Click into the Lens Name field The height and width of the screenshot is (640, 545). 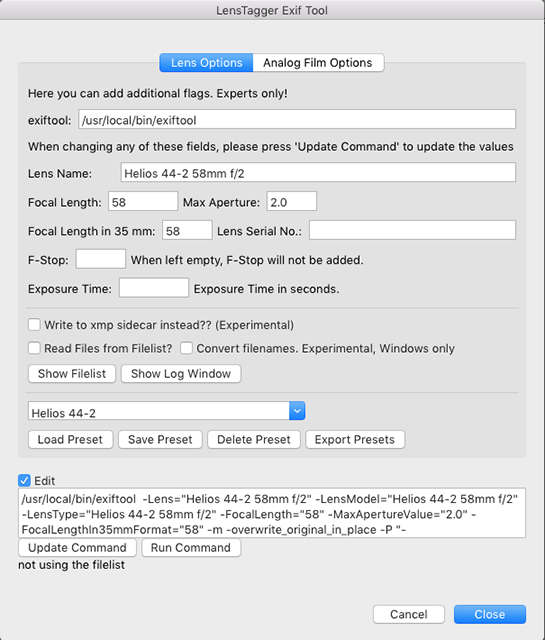318,173
